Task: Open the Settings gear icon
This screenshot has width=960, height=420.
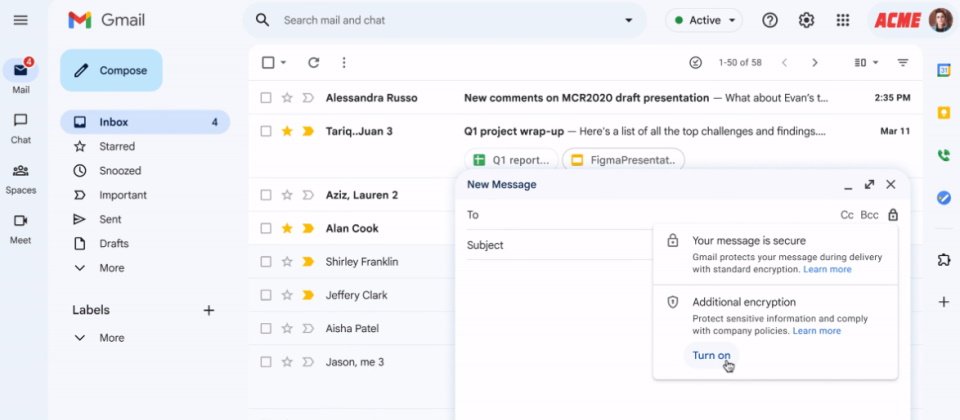Action: 806,20
